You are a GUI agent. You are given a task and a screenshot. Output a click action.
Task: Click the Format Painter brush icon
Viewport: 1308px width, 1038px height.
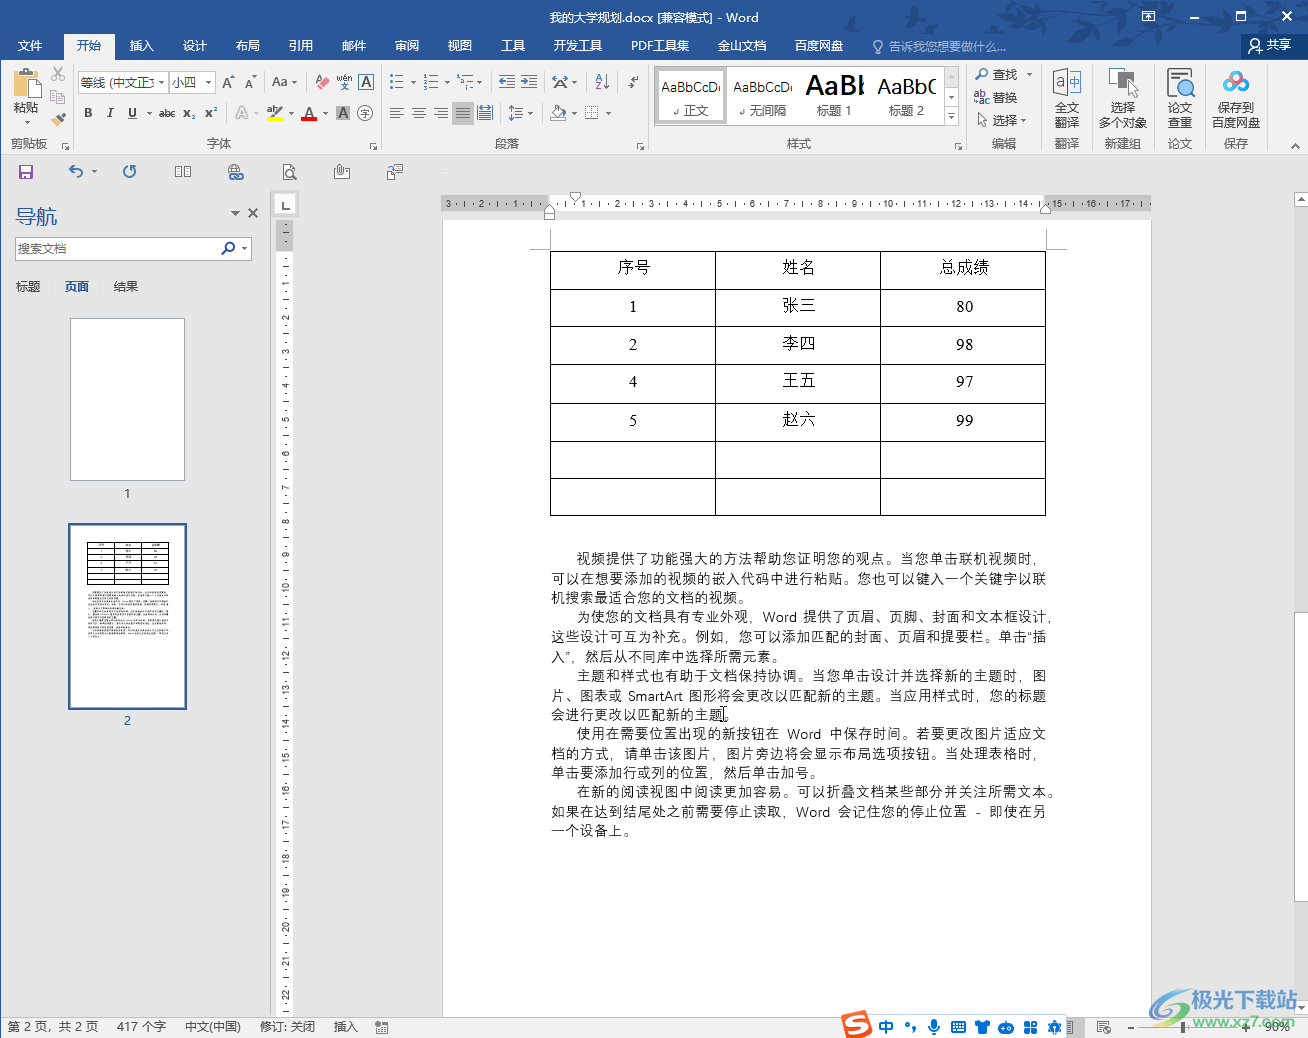pyautogui.click(x=58, y=119)
